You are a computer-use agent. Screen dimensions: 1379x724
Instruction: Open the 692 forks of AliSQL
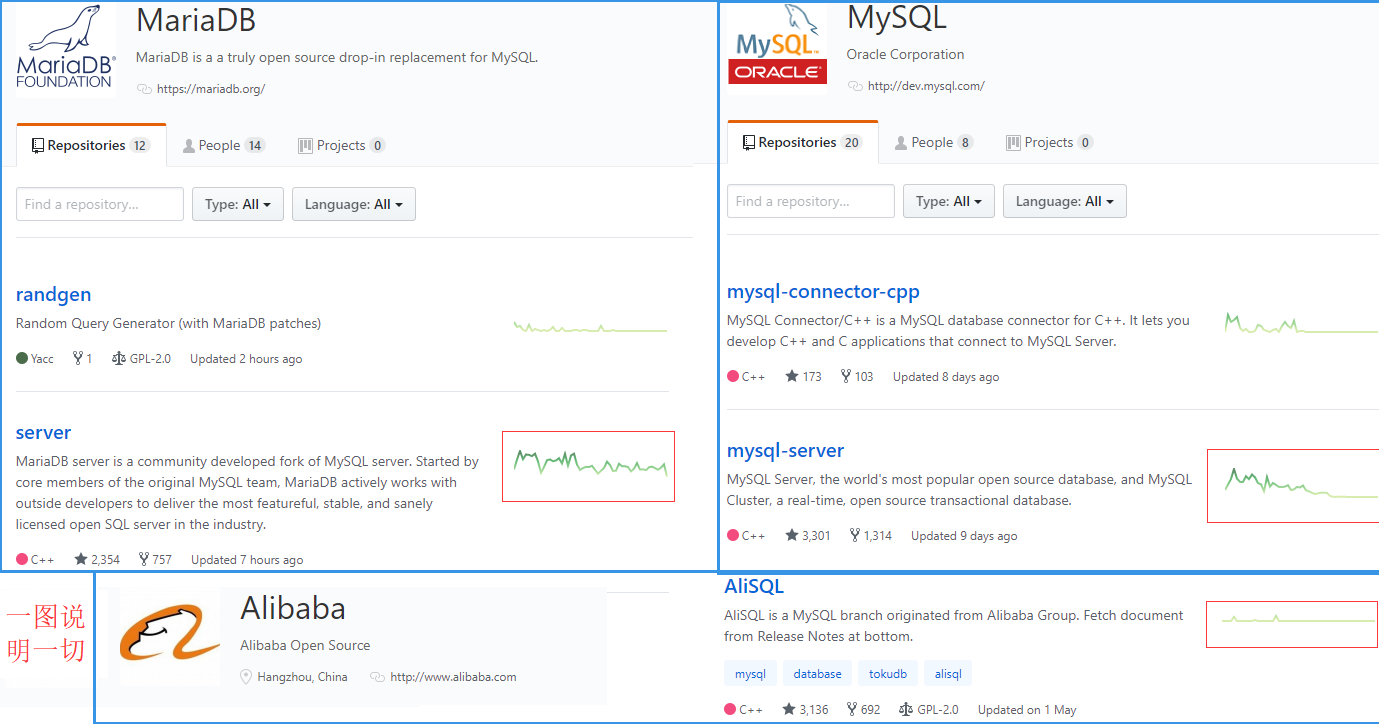click(863, 710)
